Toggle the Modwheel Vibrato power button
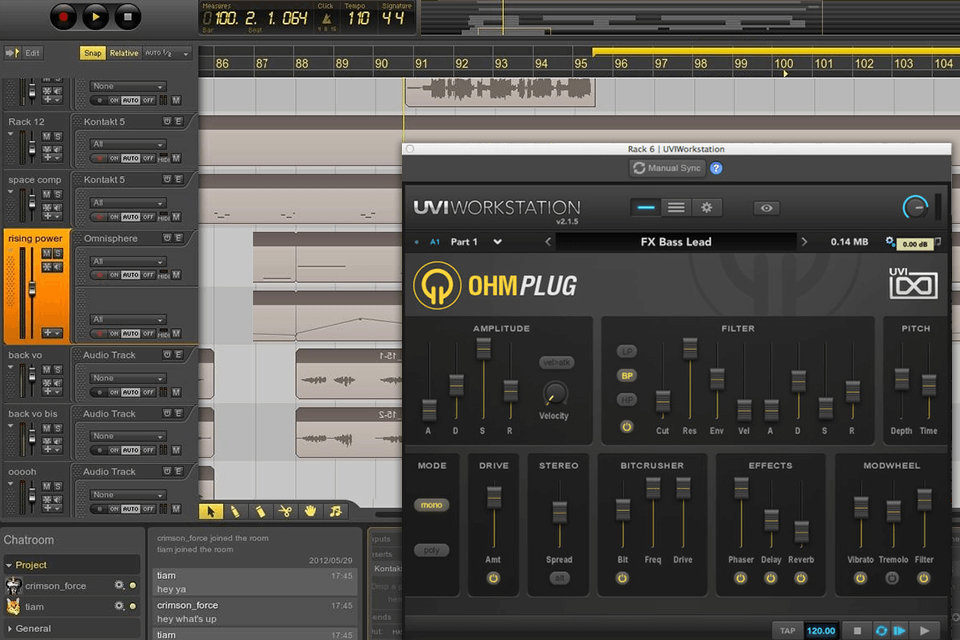 point(860,578)
